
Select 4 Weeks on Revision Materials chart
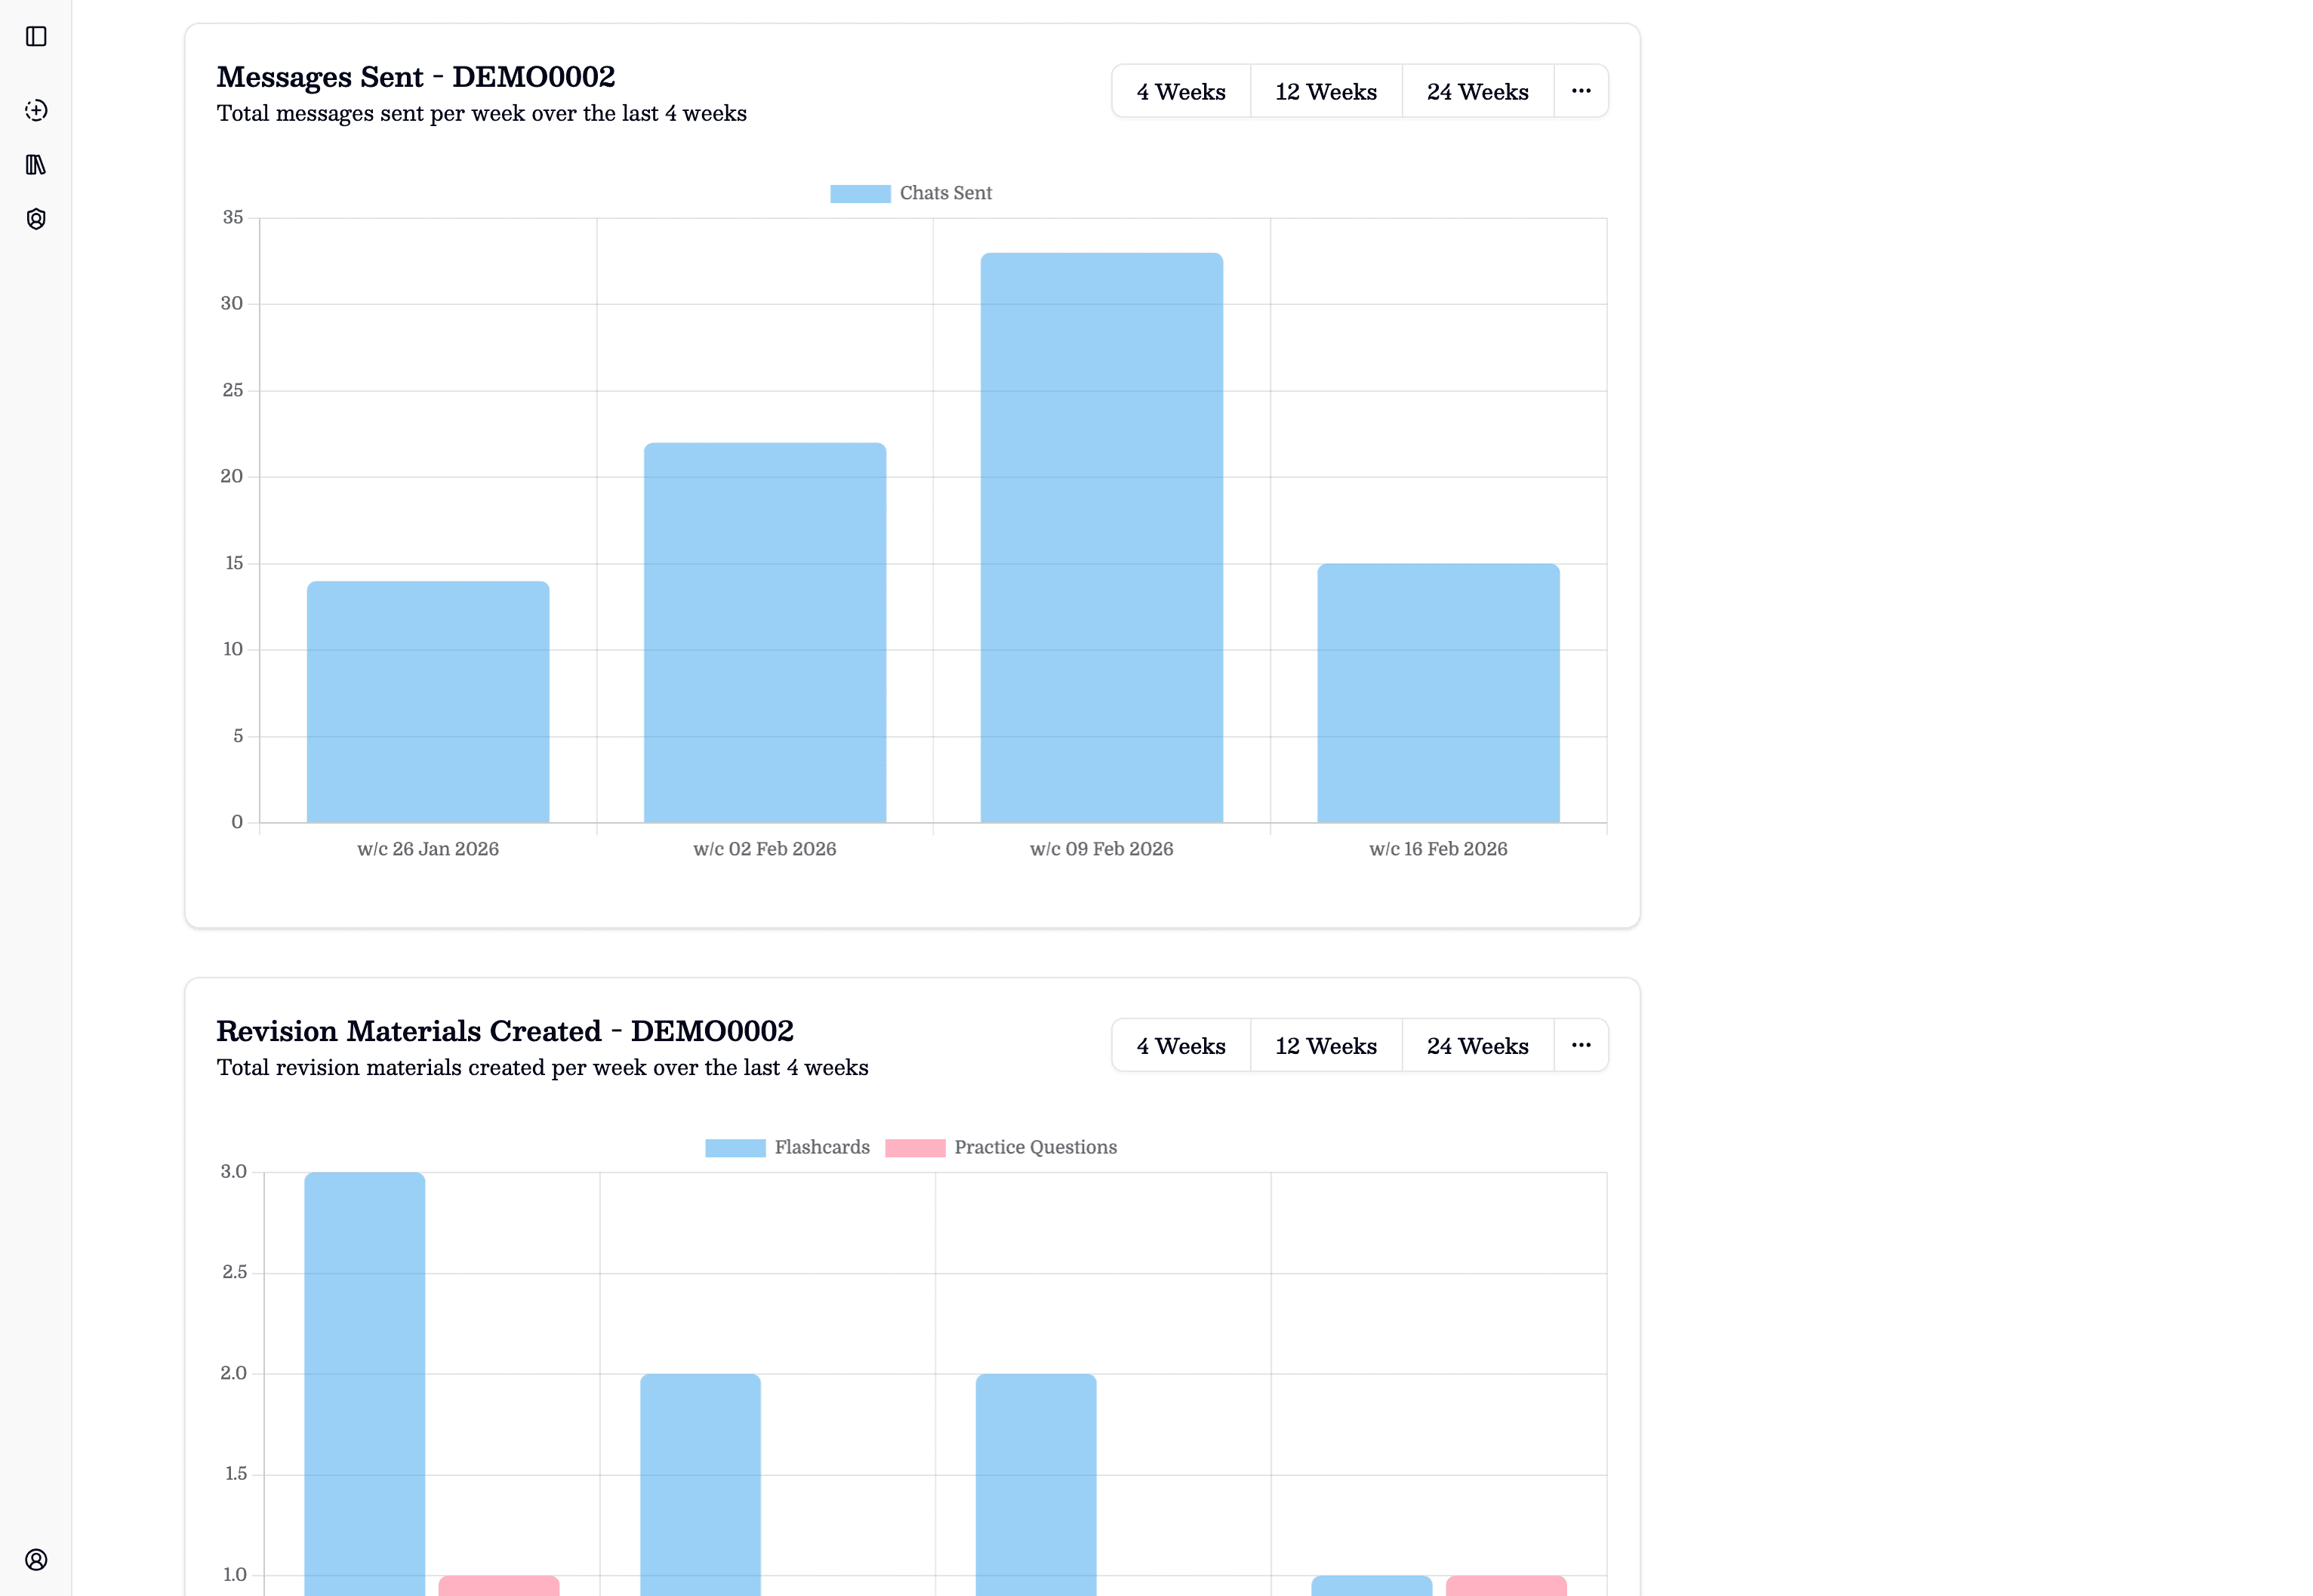point(1180,1046)
